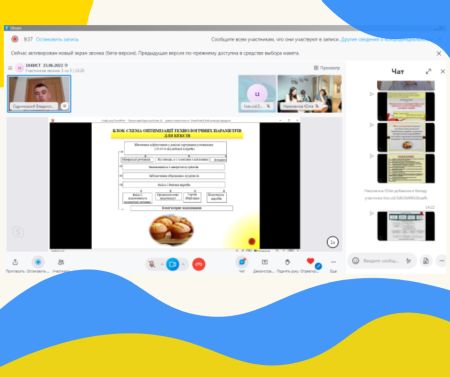Viewport: 450px width, 377px height.
Task: Send a heart reaction
Action: (310, 261)
